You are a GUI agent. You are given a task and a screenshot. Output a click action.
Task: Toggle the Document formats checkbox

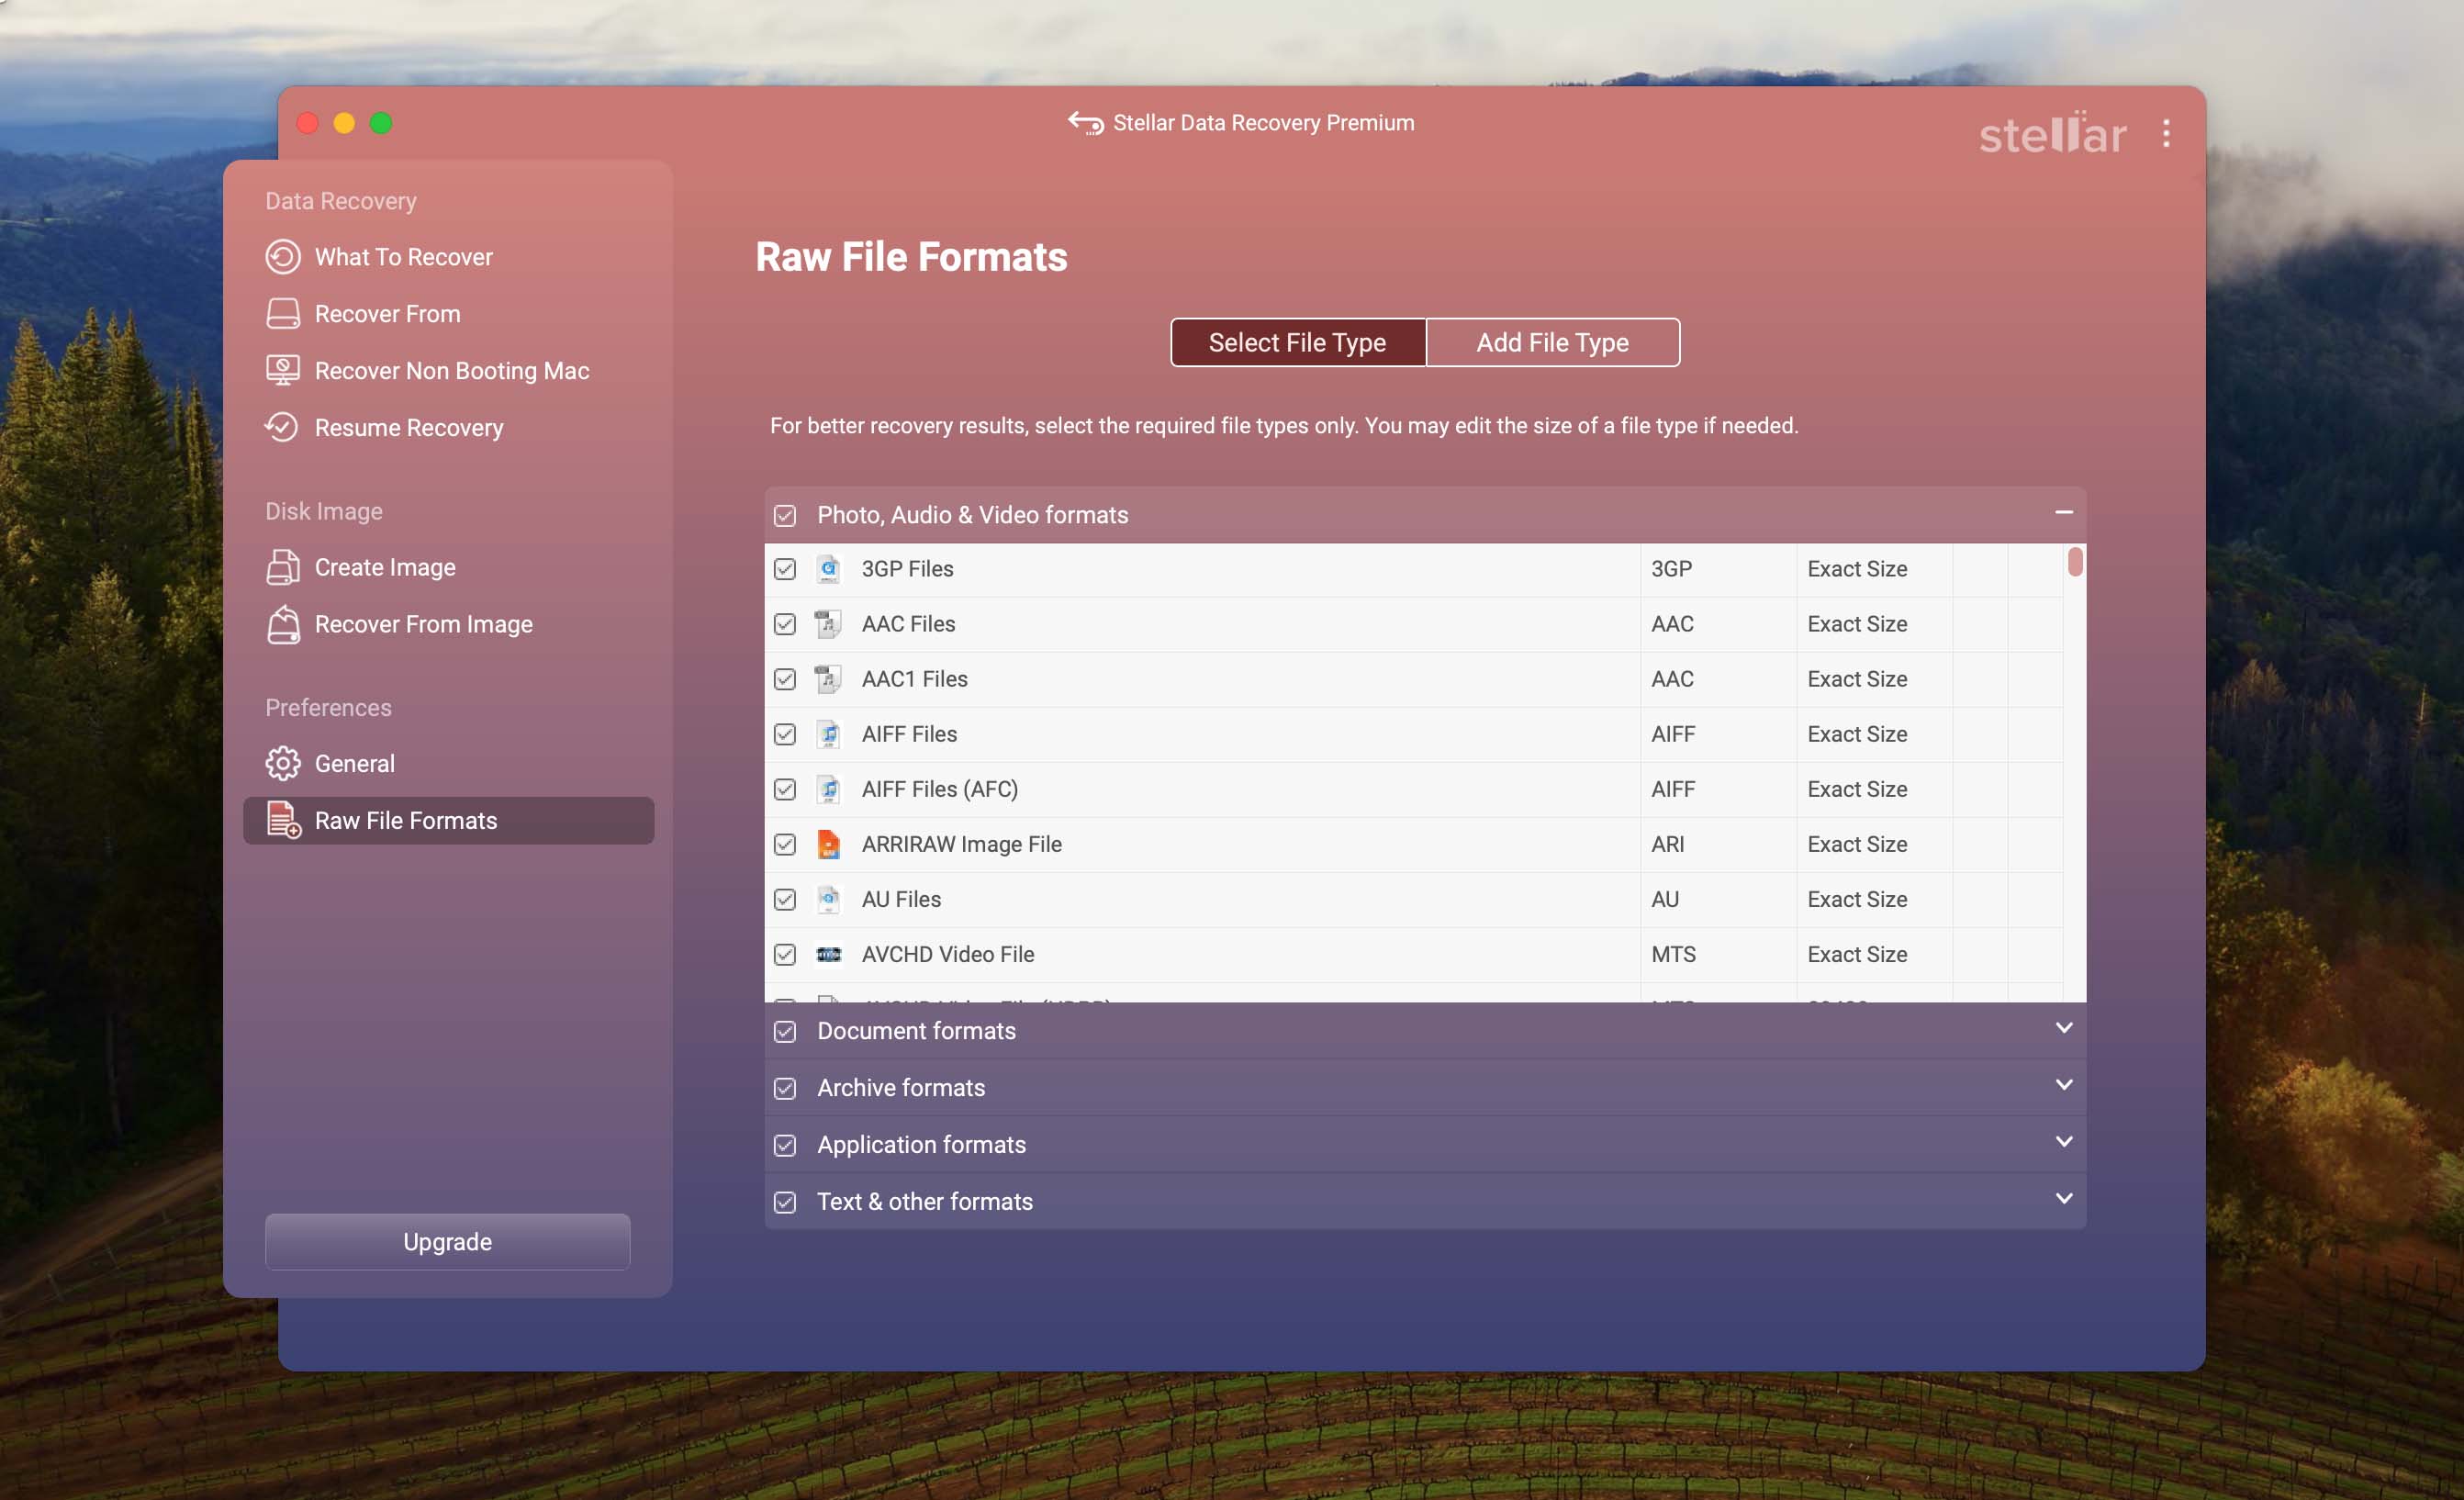point(785,1031)
